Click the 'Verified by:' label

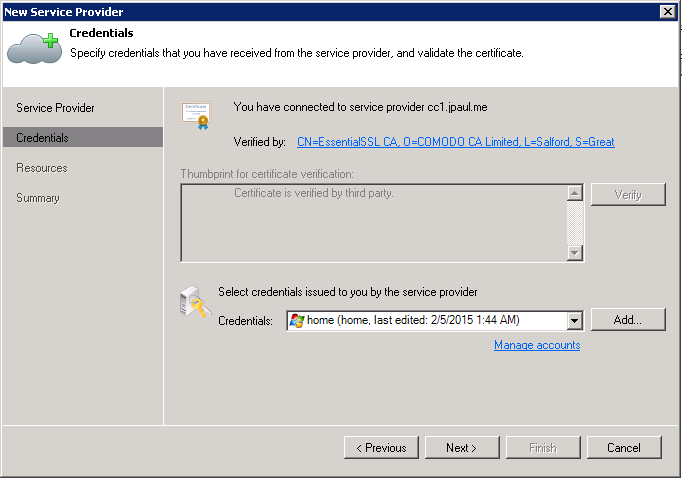click(260, 142)
